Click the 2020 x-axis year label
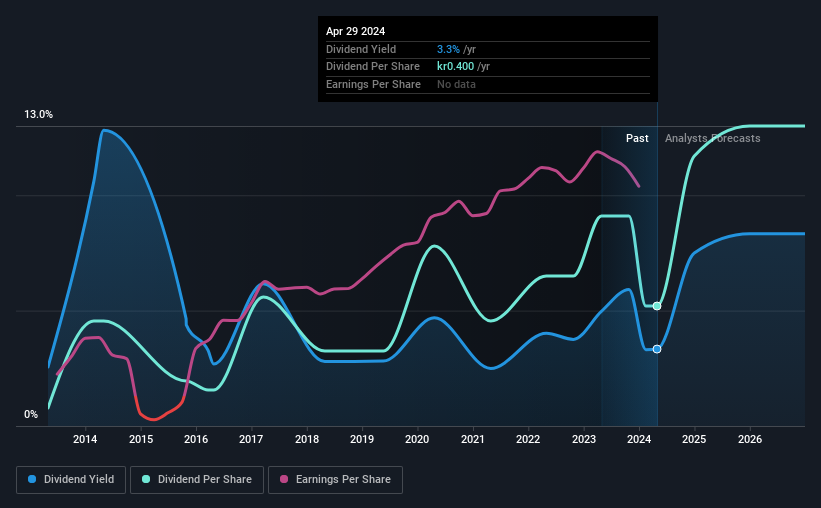The height and width of the screenshot is (508, 821). pos(417,439)
